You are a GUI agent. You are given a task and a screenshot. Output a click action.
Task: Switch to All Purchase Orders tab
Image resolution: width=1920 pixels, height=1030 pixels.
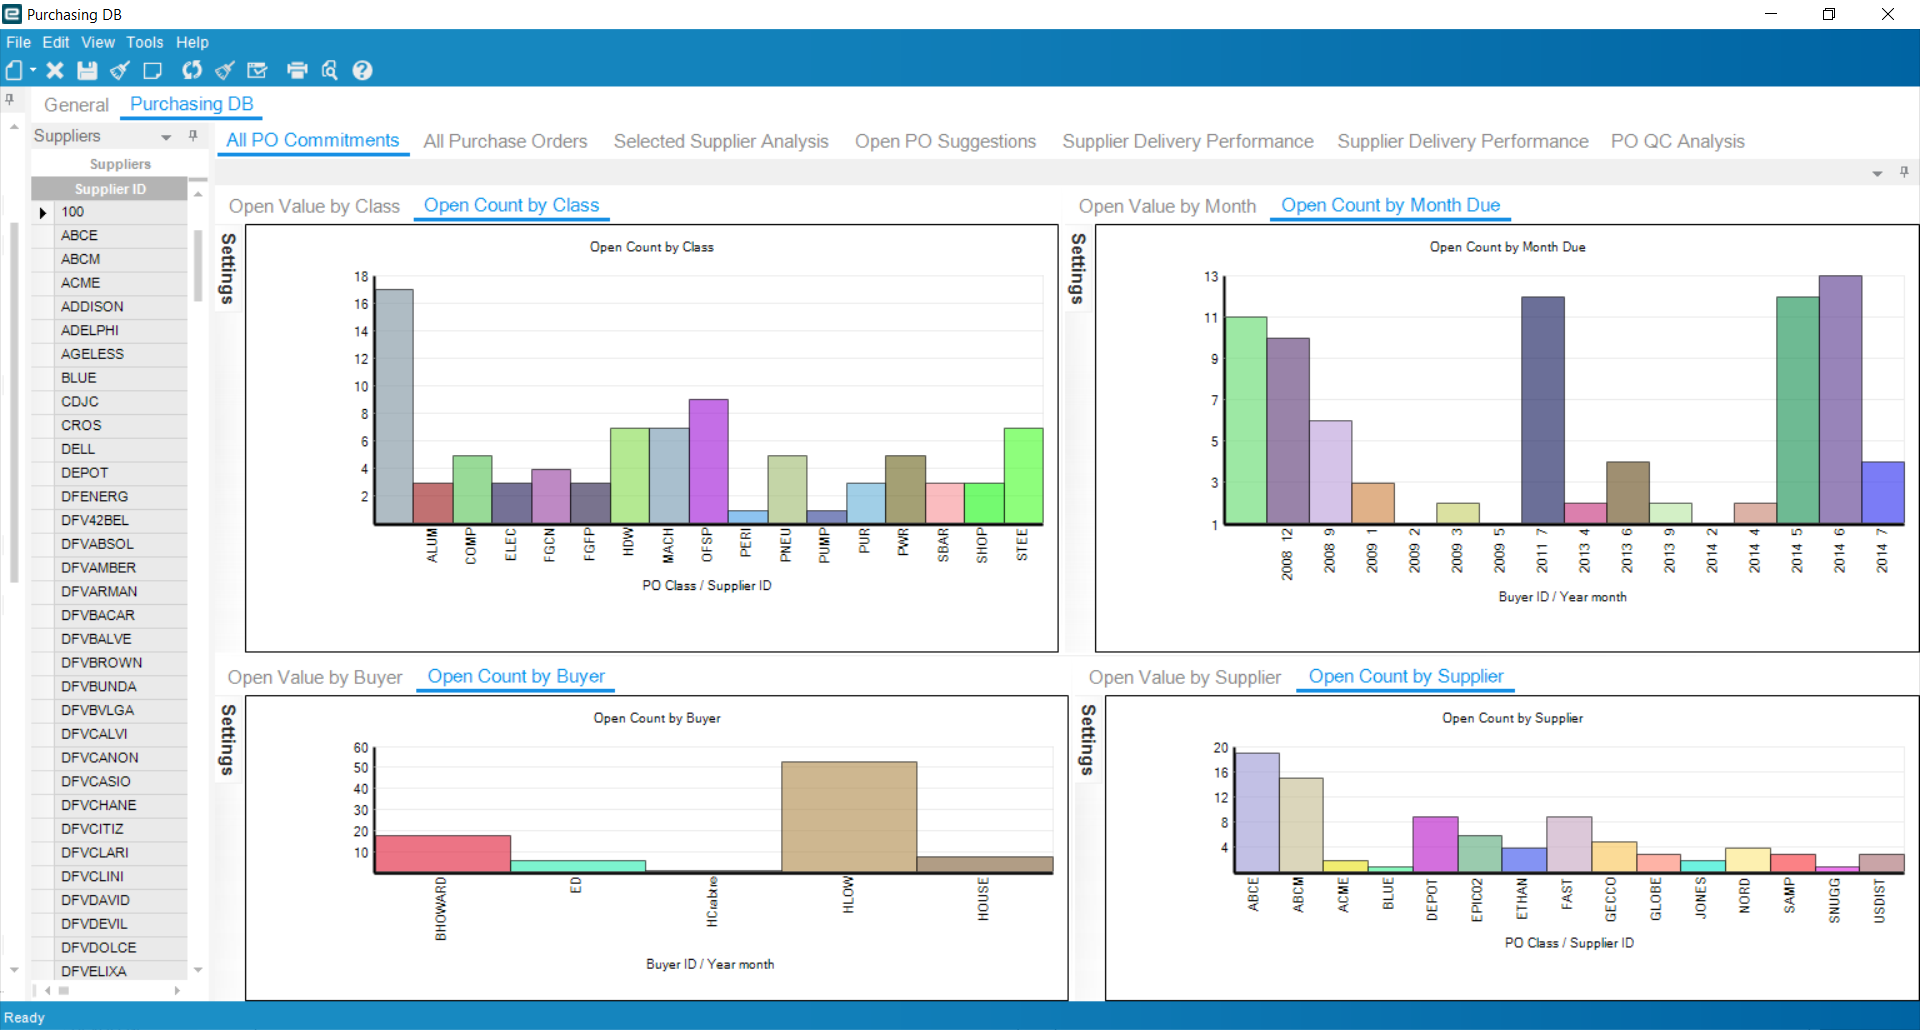pyautogui.click(x=505, y=142)
